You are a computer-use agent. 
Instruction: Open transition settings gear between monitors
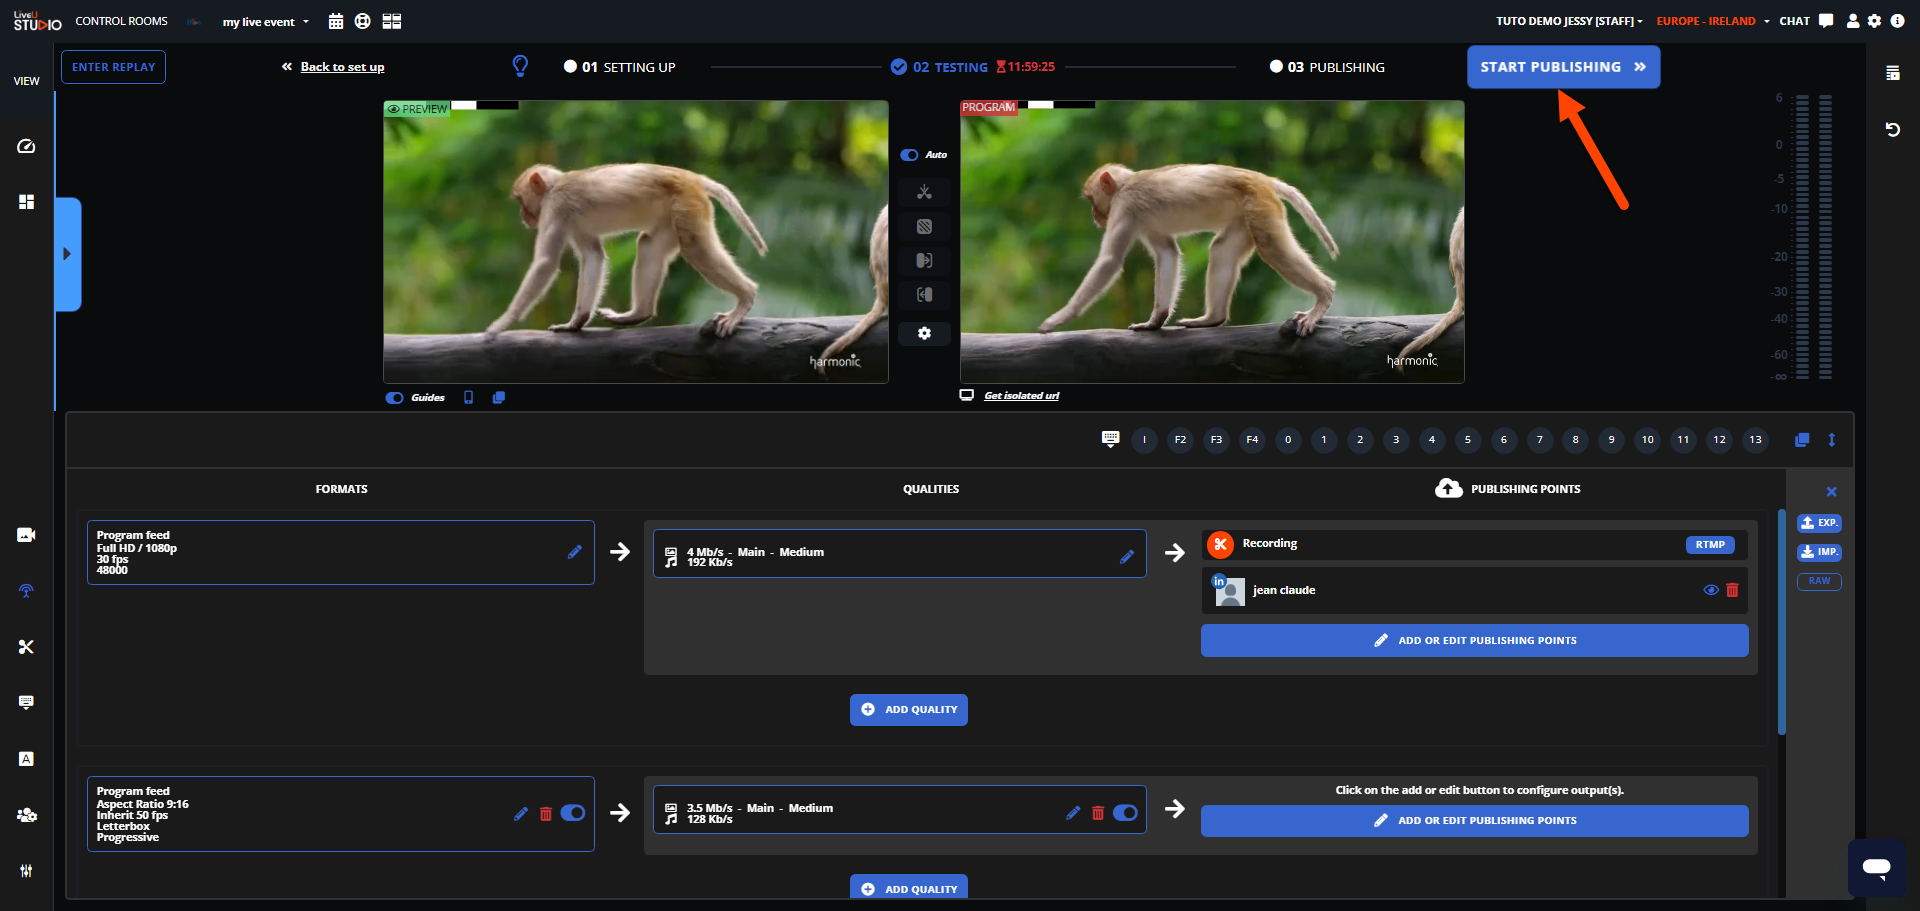click(x=924, y=333)
